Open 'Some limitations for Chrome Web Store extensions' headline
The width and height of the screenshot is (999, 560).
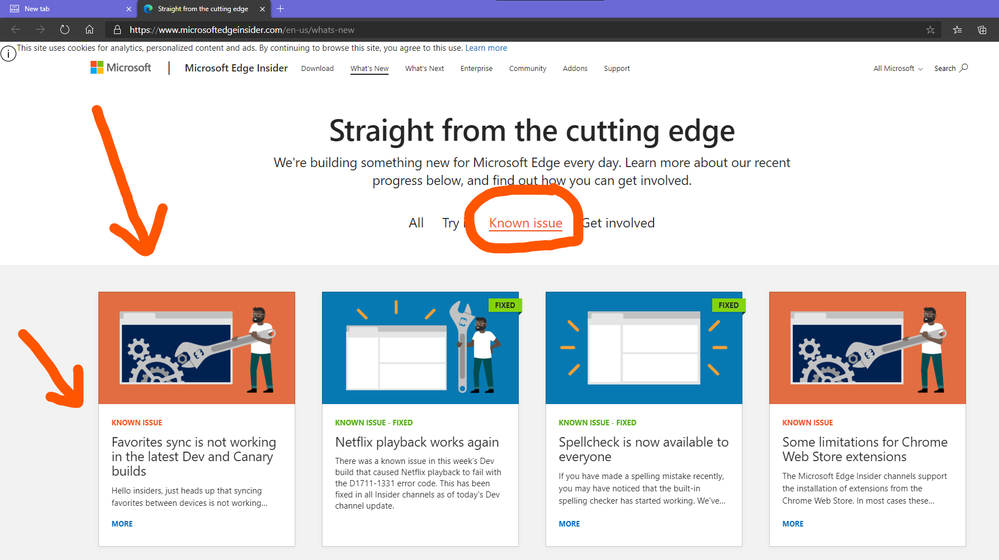click(865, 449)
